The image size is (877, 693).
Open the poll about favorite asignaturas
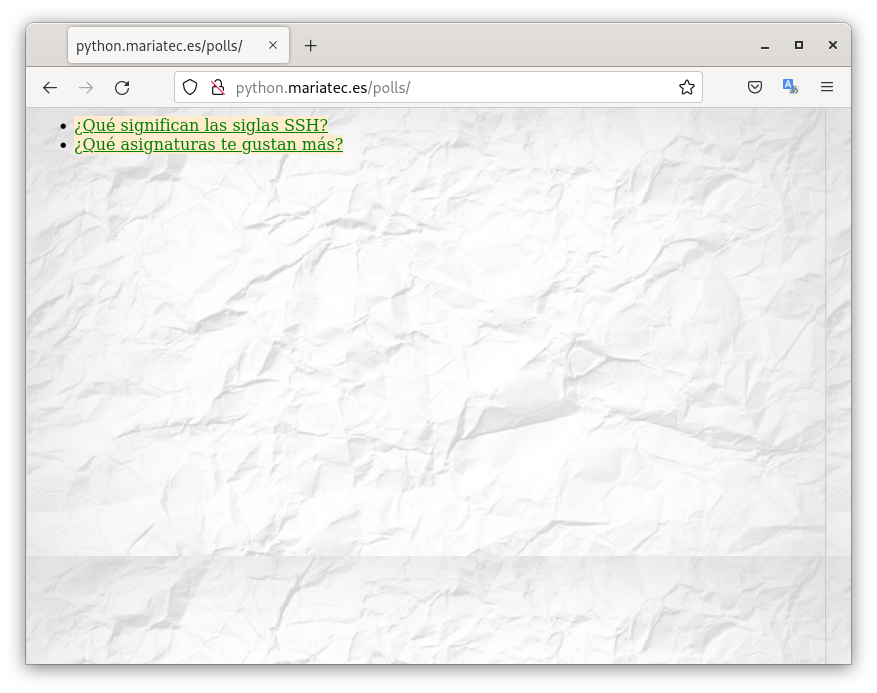click(208, 145)
